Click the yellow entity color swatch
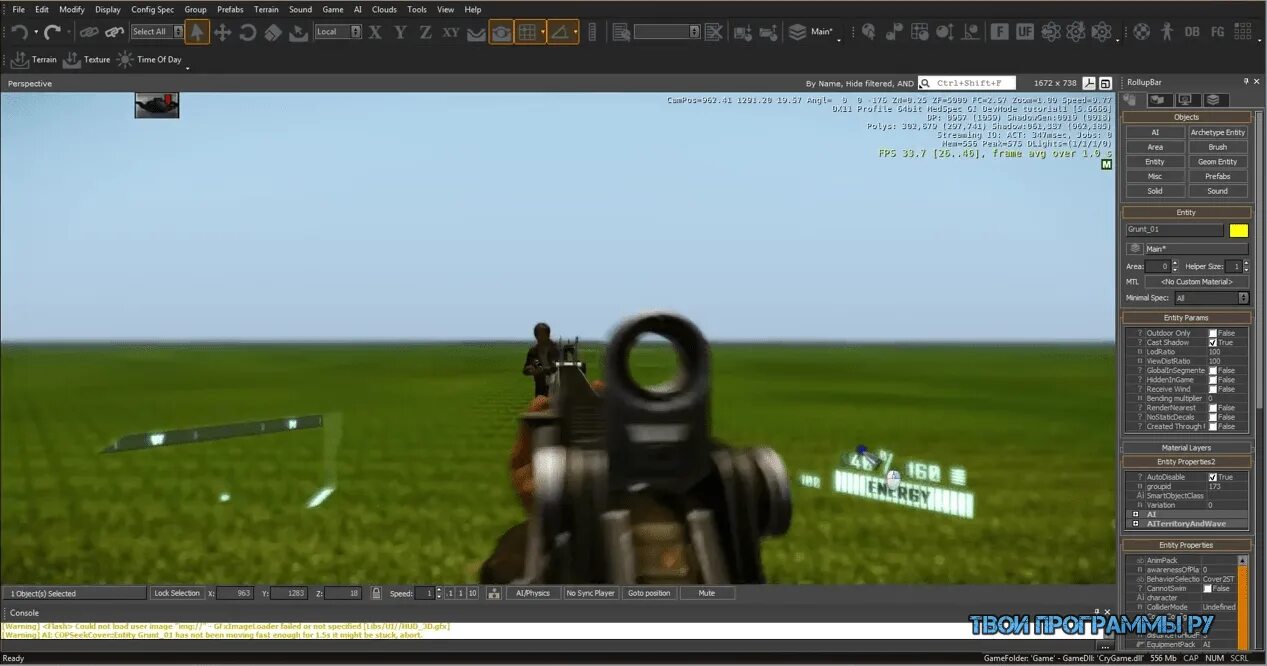Image resolution: width=1267 pixels, height=666 pixels. click(x=1238, y=230)
